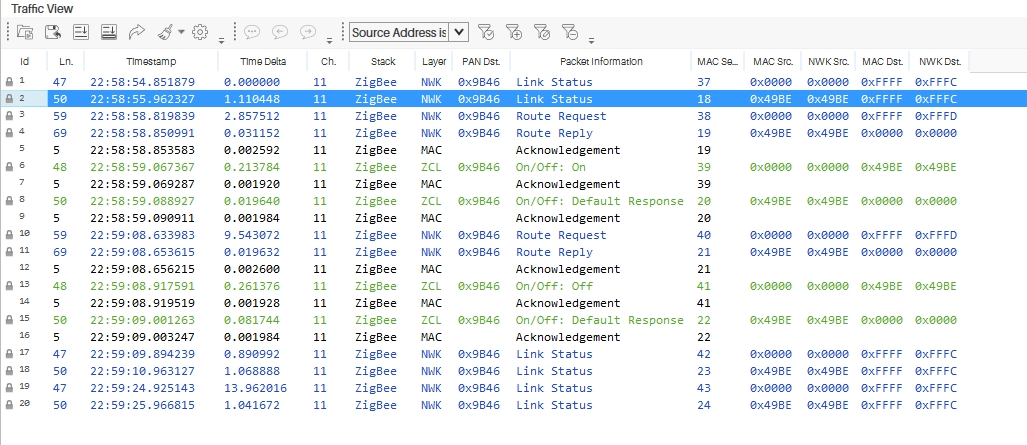Click timestamp 22:59:25.966815
The image size is (1027, 445).
coord(142,405)
